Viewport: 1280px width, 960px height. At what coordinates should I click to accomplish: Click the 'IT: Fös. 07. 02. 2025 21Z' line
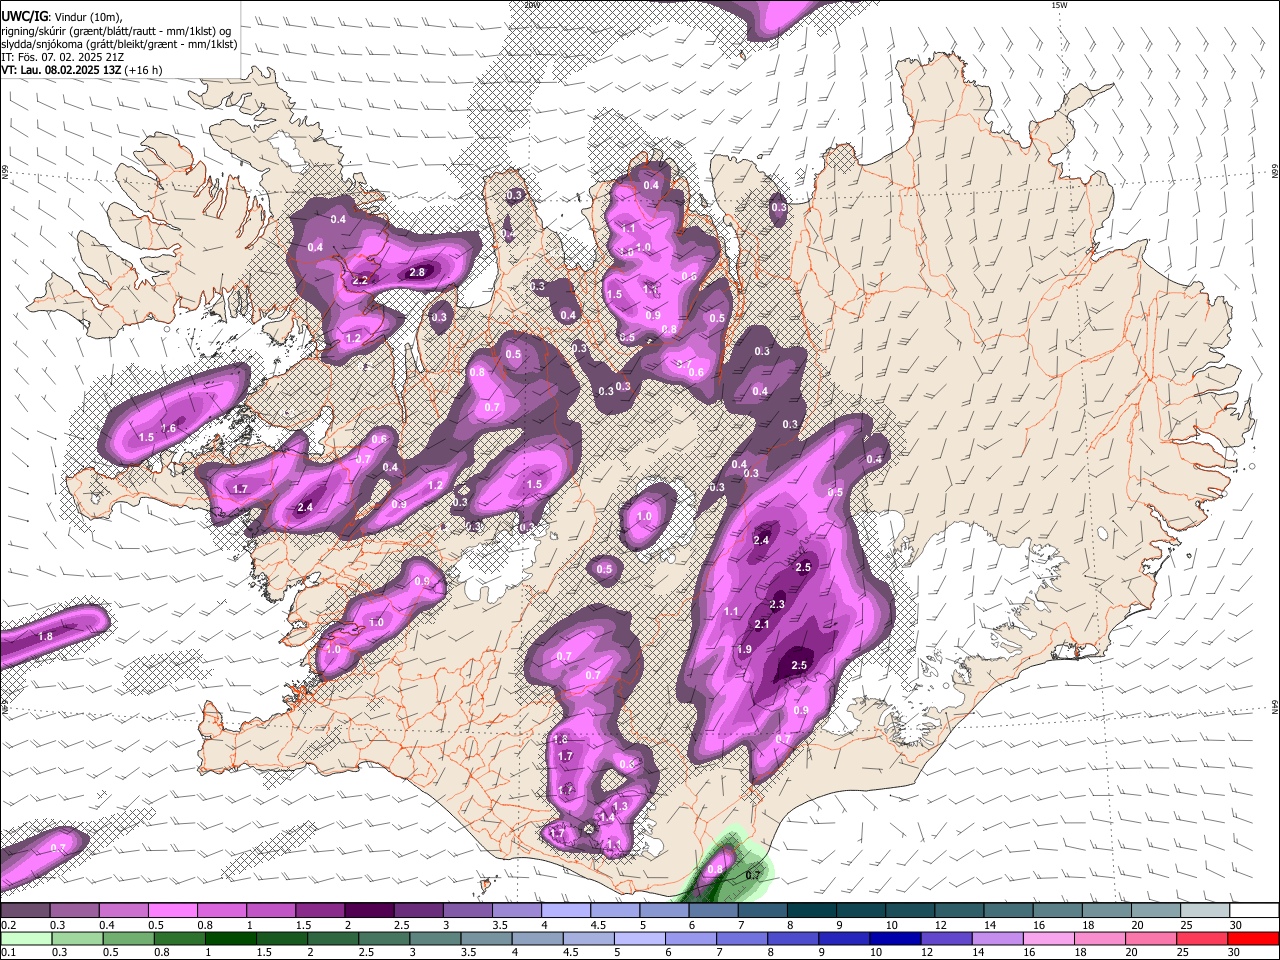(62, 57)
